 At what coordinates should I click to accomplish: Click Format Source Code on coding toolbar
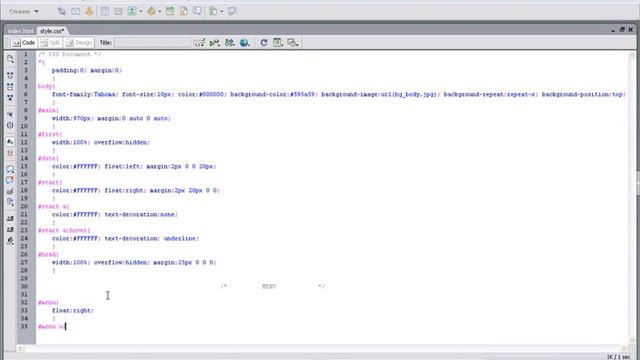tap(10, 241)
